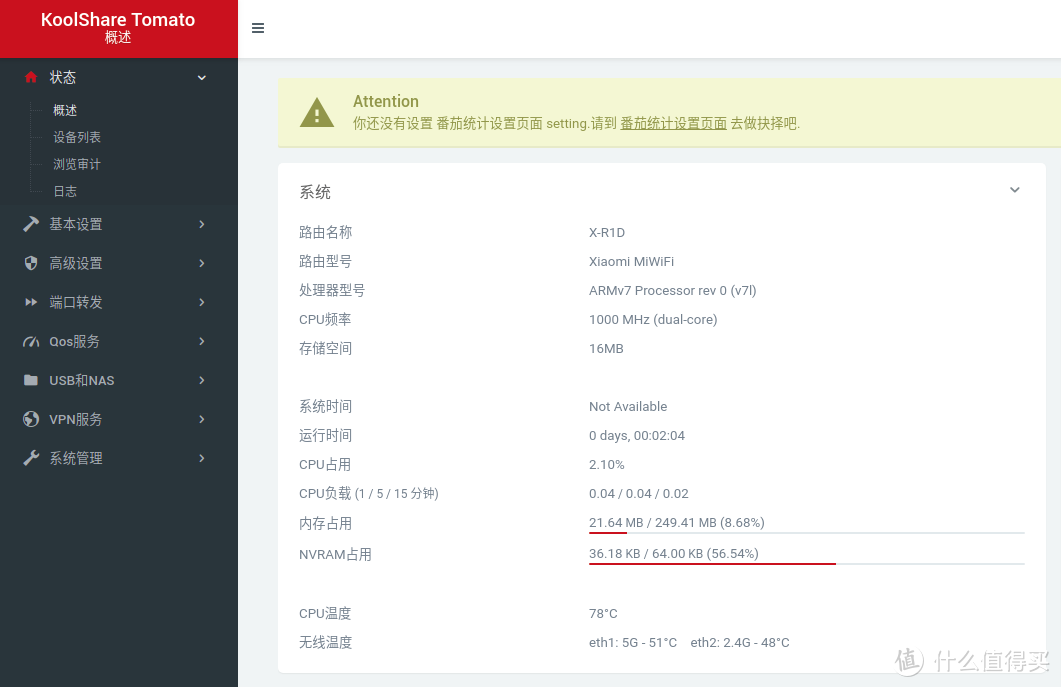Click the shield icon for 高级设置

[31, 263]
